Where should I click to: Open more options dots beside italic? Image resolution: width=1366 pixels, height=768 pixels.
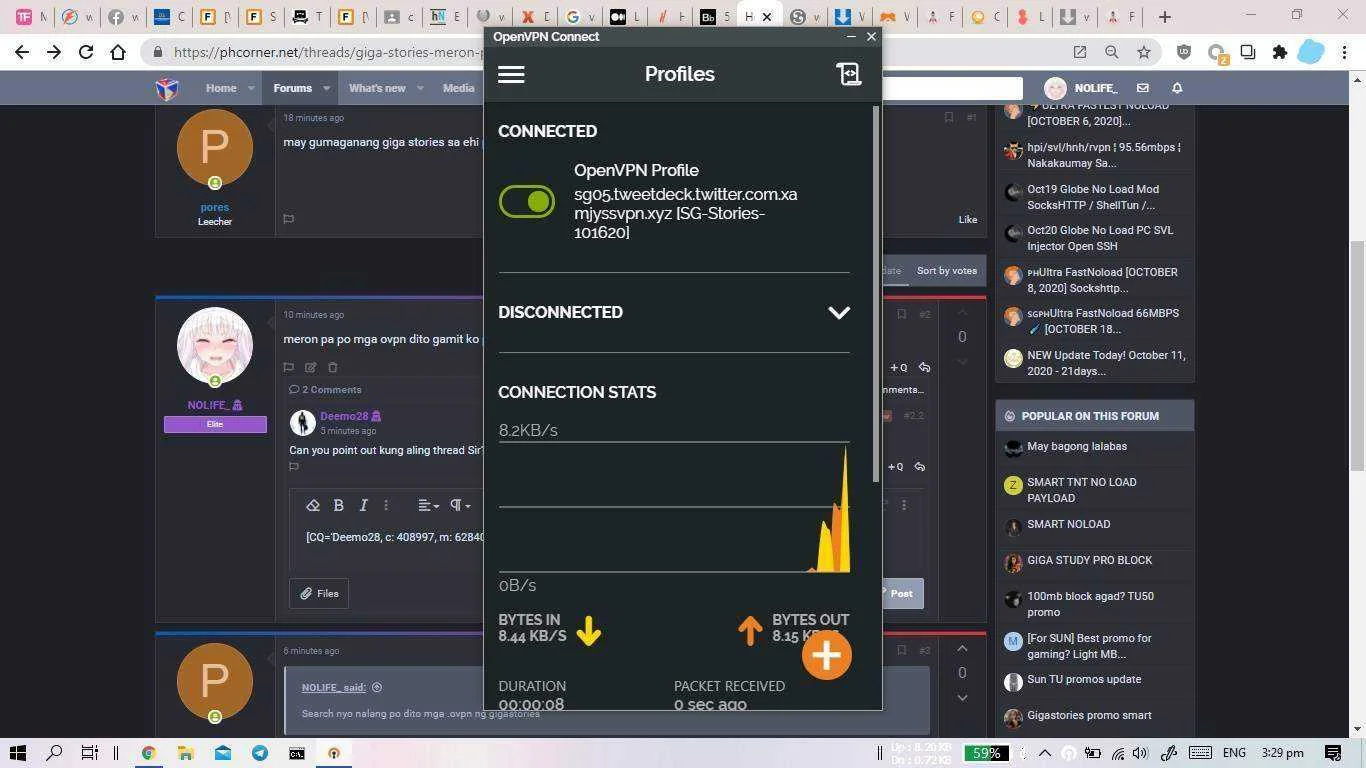pyautogui.click(x=386, y=505)
